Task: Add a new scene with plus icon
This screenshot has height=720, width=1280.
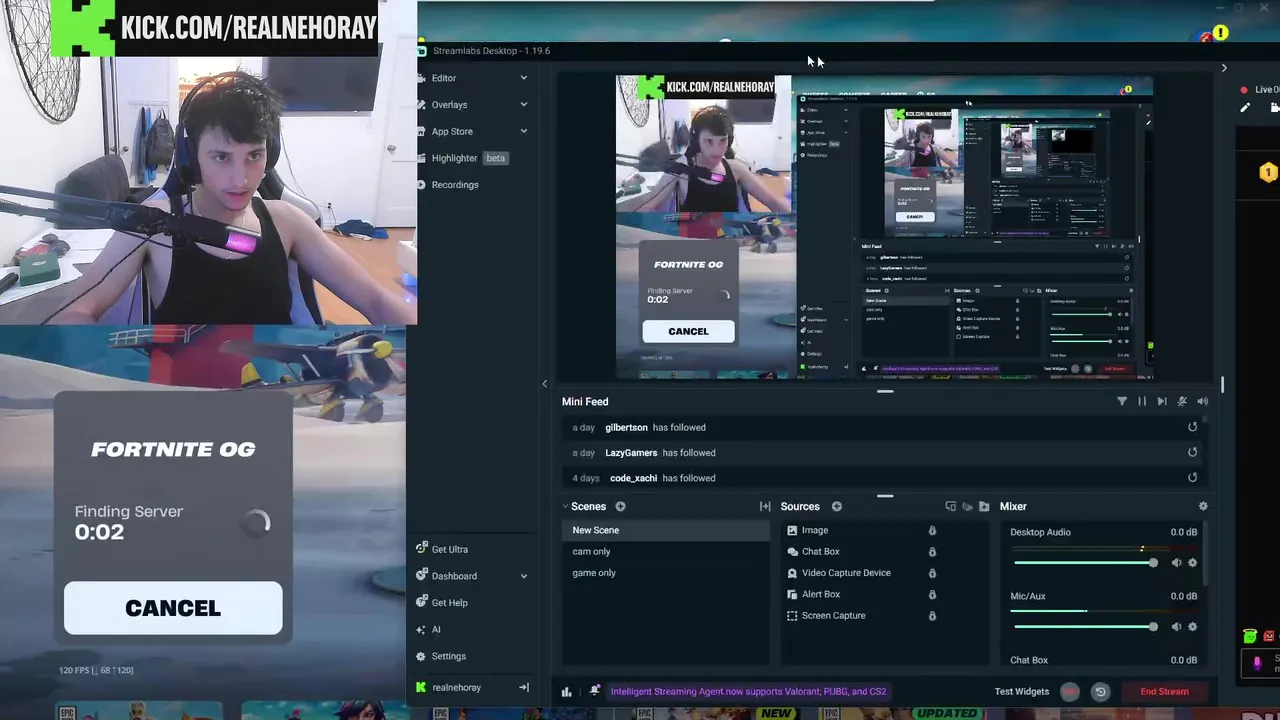Action: point(620,507)
